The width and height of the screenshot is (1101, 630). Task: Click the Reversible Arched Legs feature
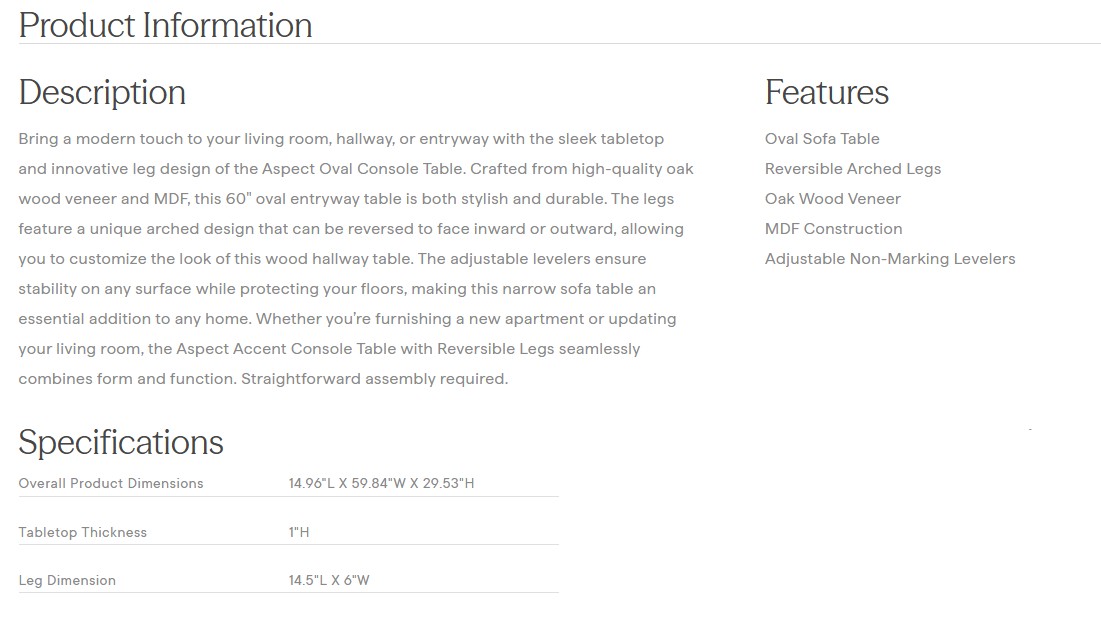click(852, 169)
